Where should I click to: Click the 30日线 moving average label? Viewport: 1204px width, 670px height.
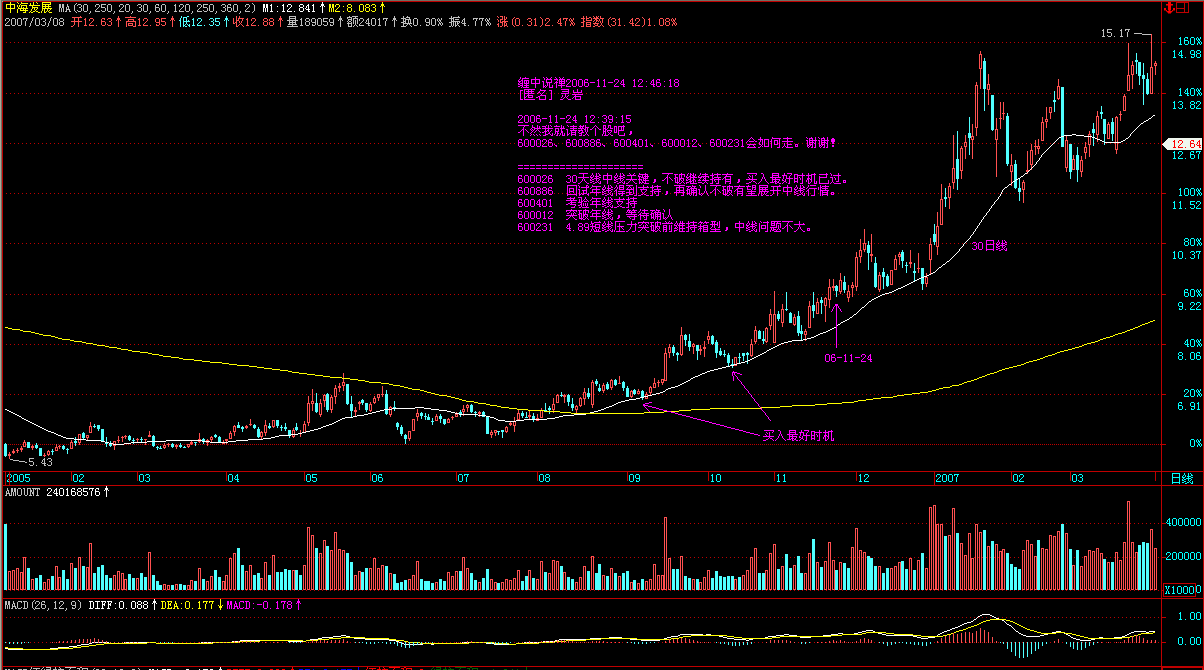(990, 245)
